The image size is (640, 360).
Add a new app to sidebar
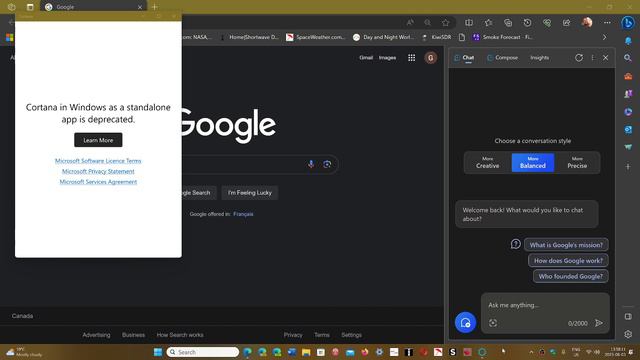tap(628, 167)
